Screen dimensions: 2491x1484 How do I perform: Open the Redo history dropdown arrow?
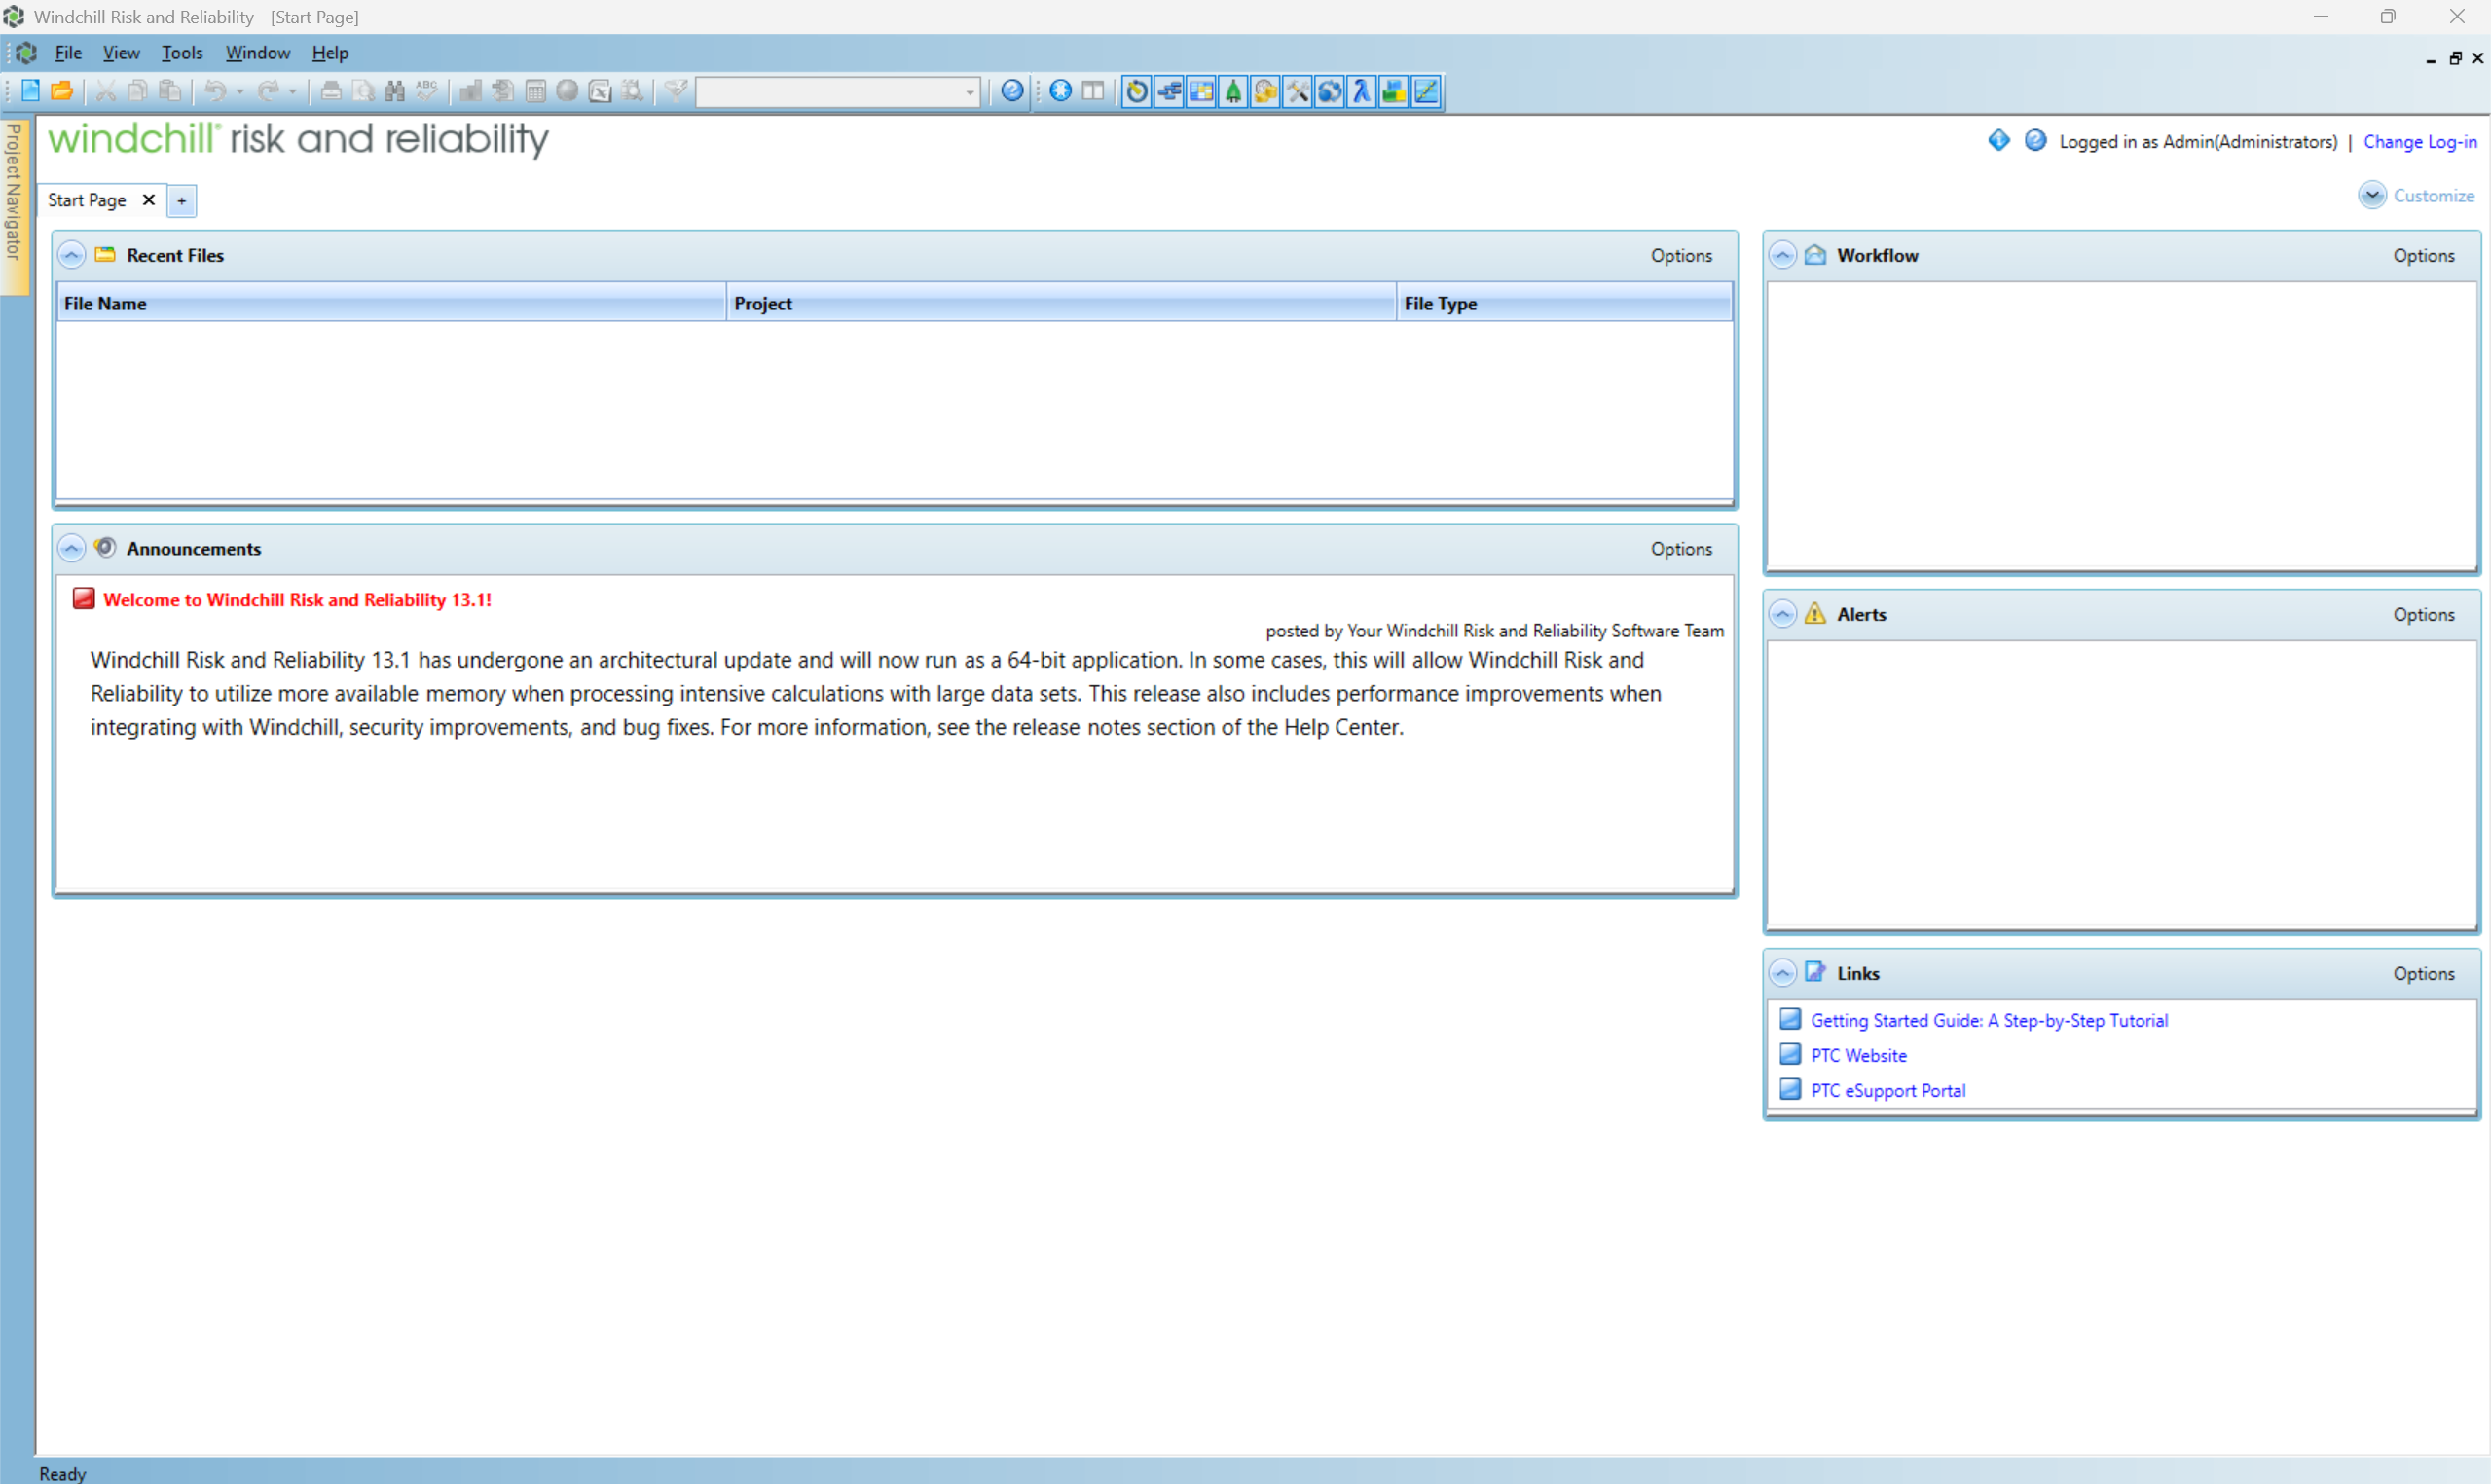point(293,92)
